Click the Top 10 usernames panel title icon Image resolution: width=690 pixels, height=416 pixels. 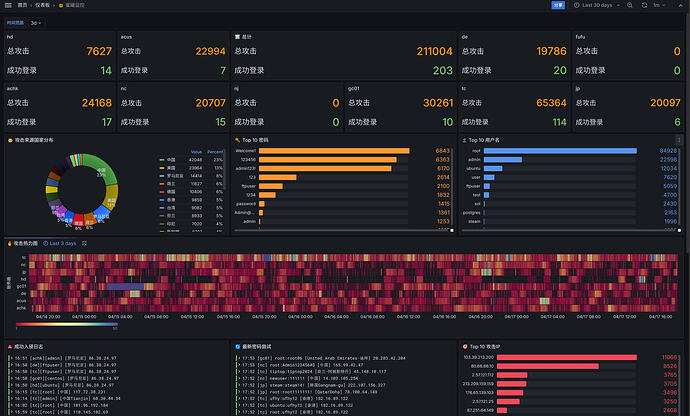pos(464,140)
